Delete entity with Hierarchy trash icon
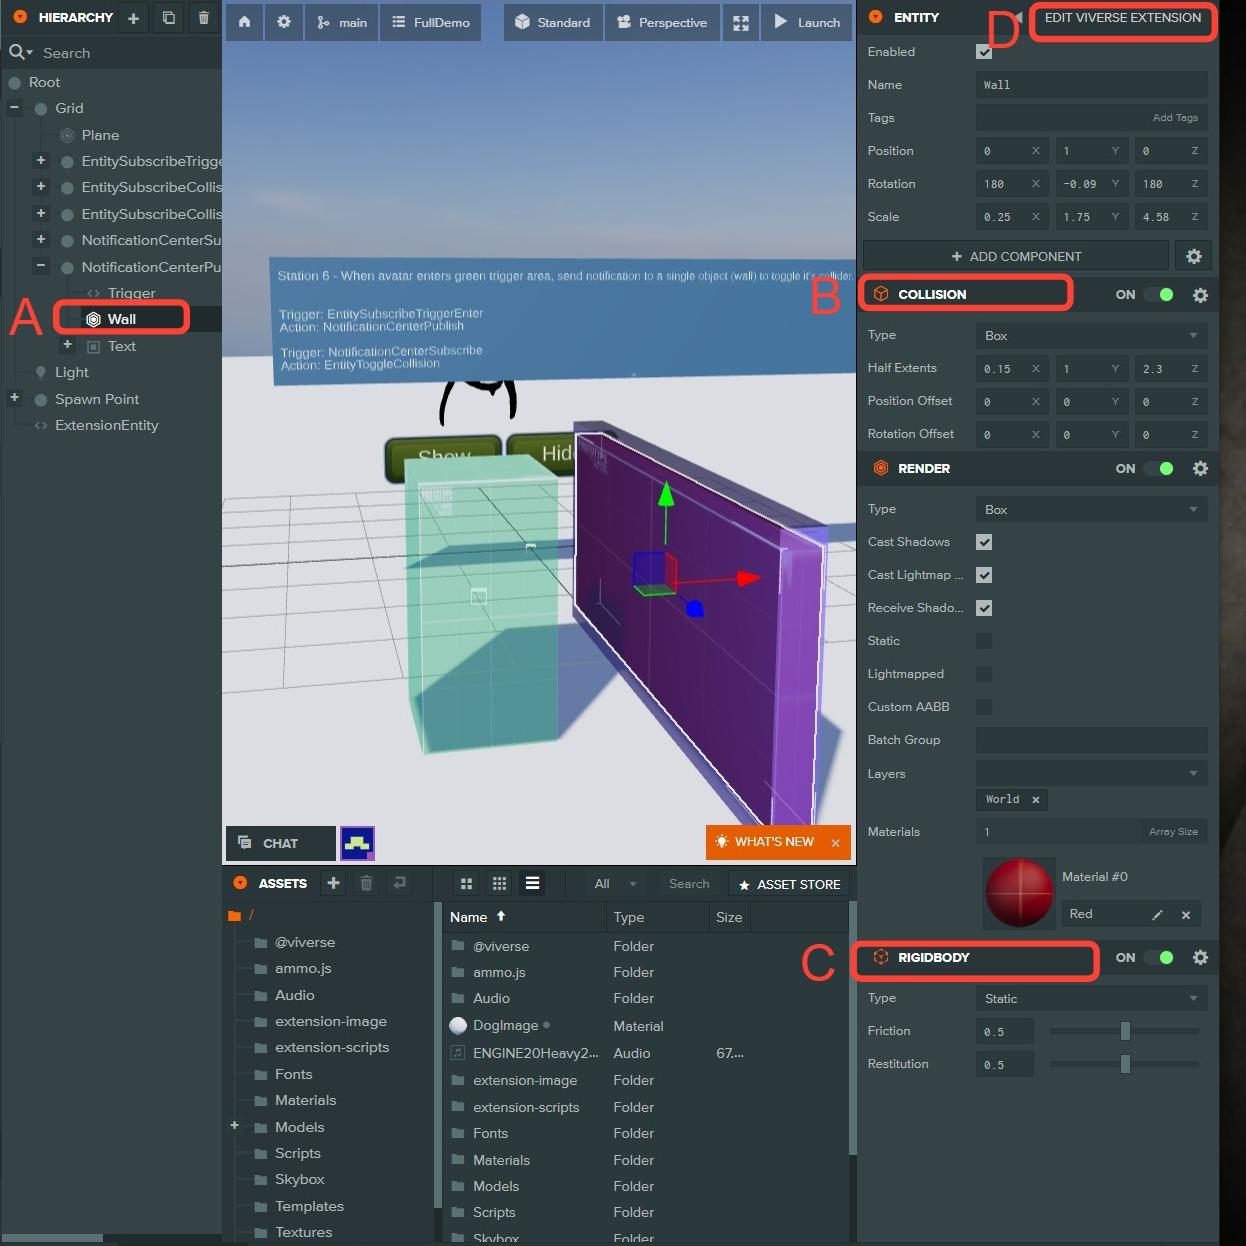The width and height of the screenshot is (1246, 1246). (204, 18)
